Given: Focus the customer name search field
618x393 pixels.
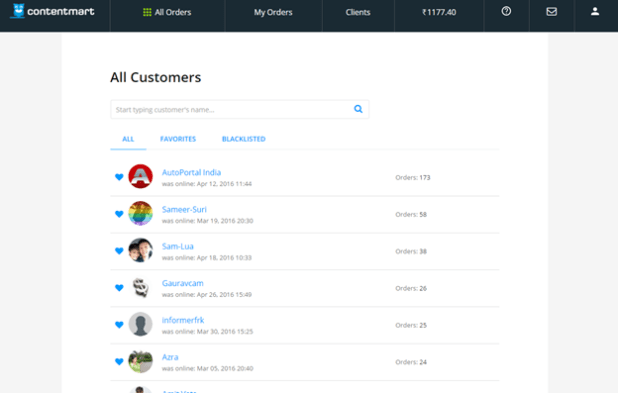Looking at the screenshot, I should tap(240, 109).
